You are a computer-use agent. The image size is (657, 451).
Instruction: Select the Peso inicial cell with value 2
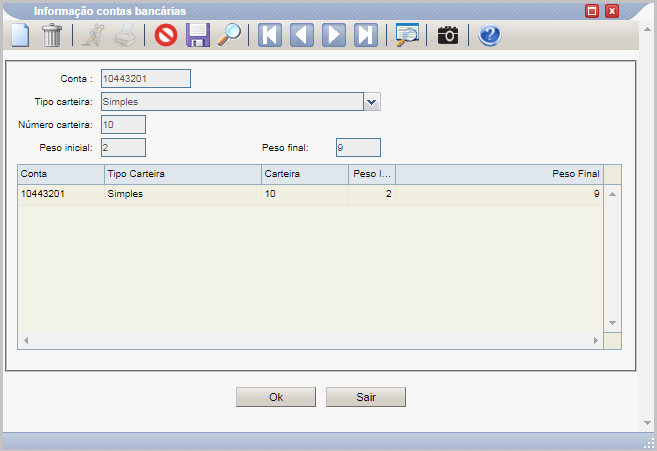pos(372,194)
